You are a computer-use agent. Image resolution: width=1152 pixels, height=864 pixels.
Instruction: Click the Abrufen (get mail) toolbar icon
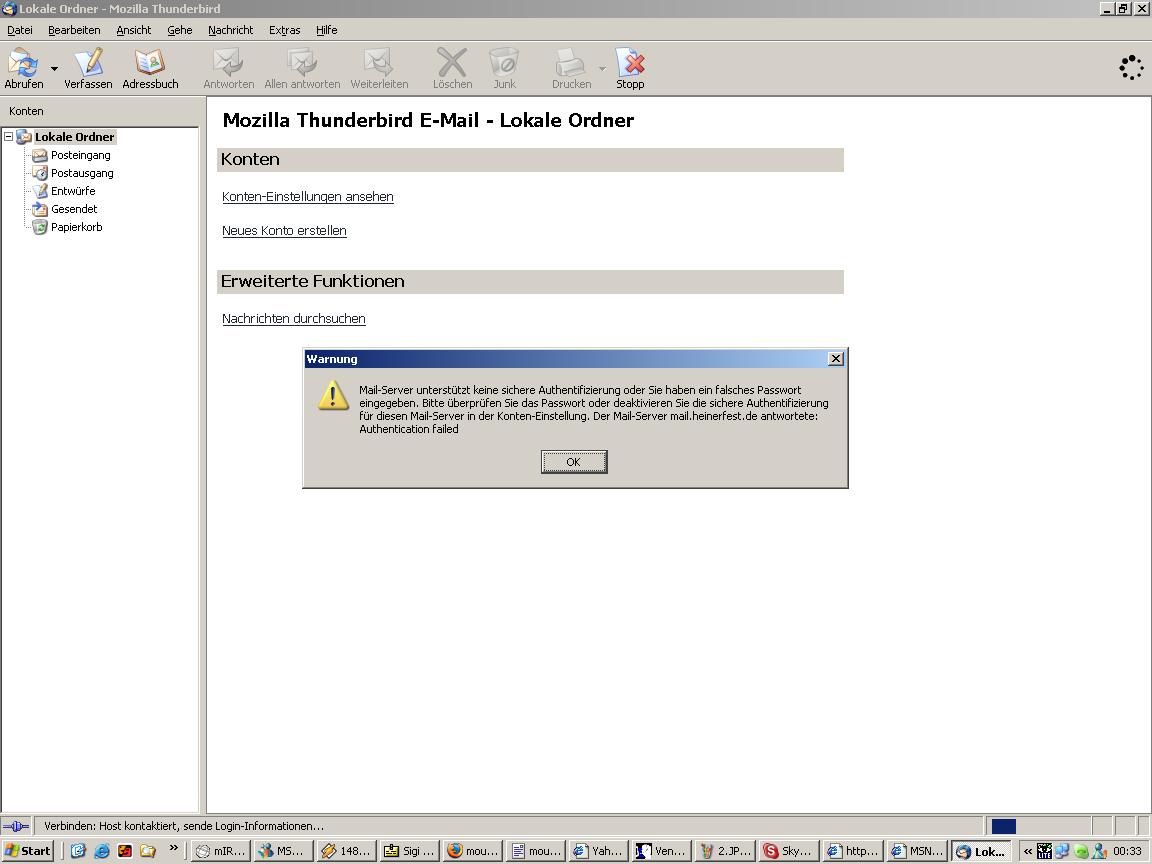[24, 68]
